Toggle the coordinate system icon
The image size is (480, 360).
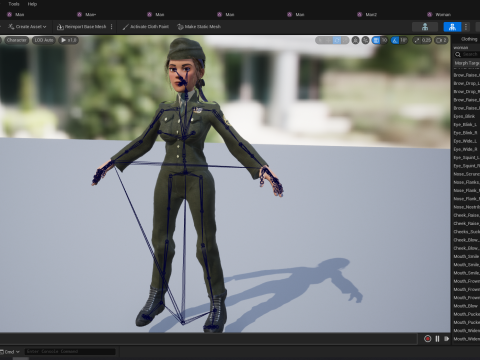[356, 40]
